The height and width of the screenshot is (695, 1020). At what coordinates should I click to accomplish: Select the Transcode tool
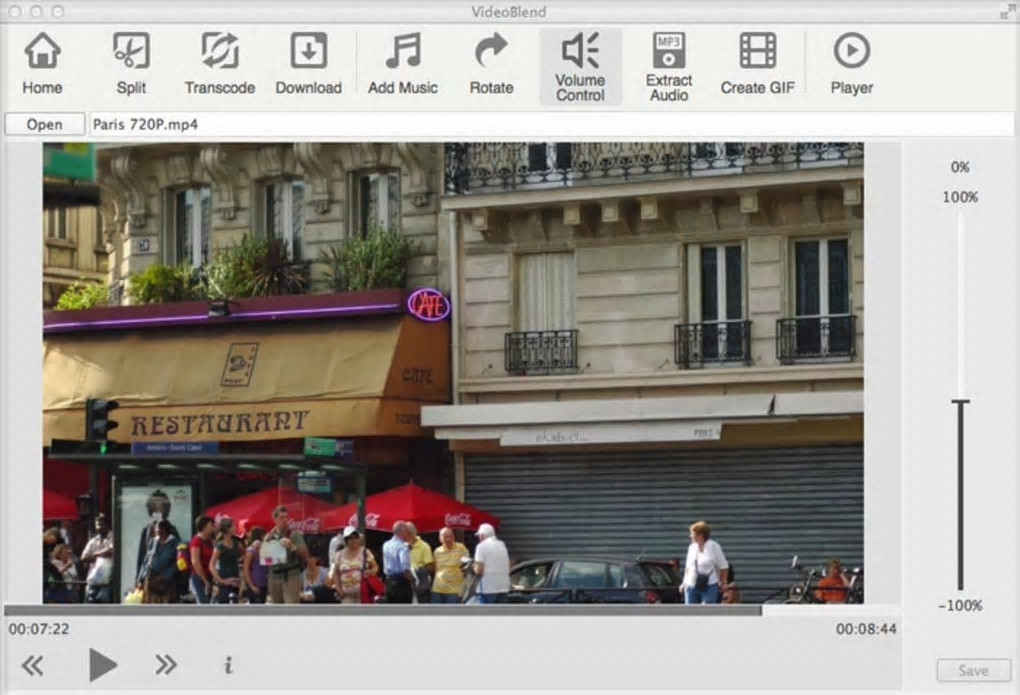pyautogui.click(x=220, y=64)
